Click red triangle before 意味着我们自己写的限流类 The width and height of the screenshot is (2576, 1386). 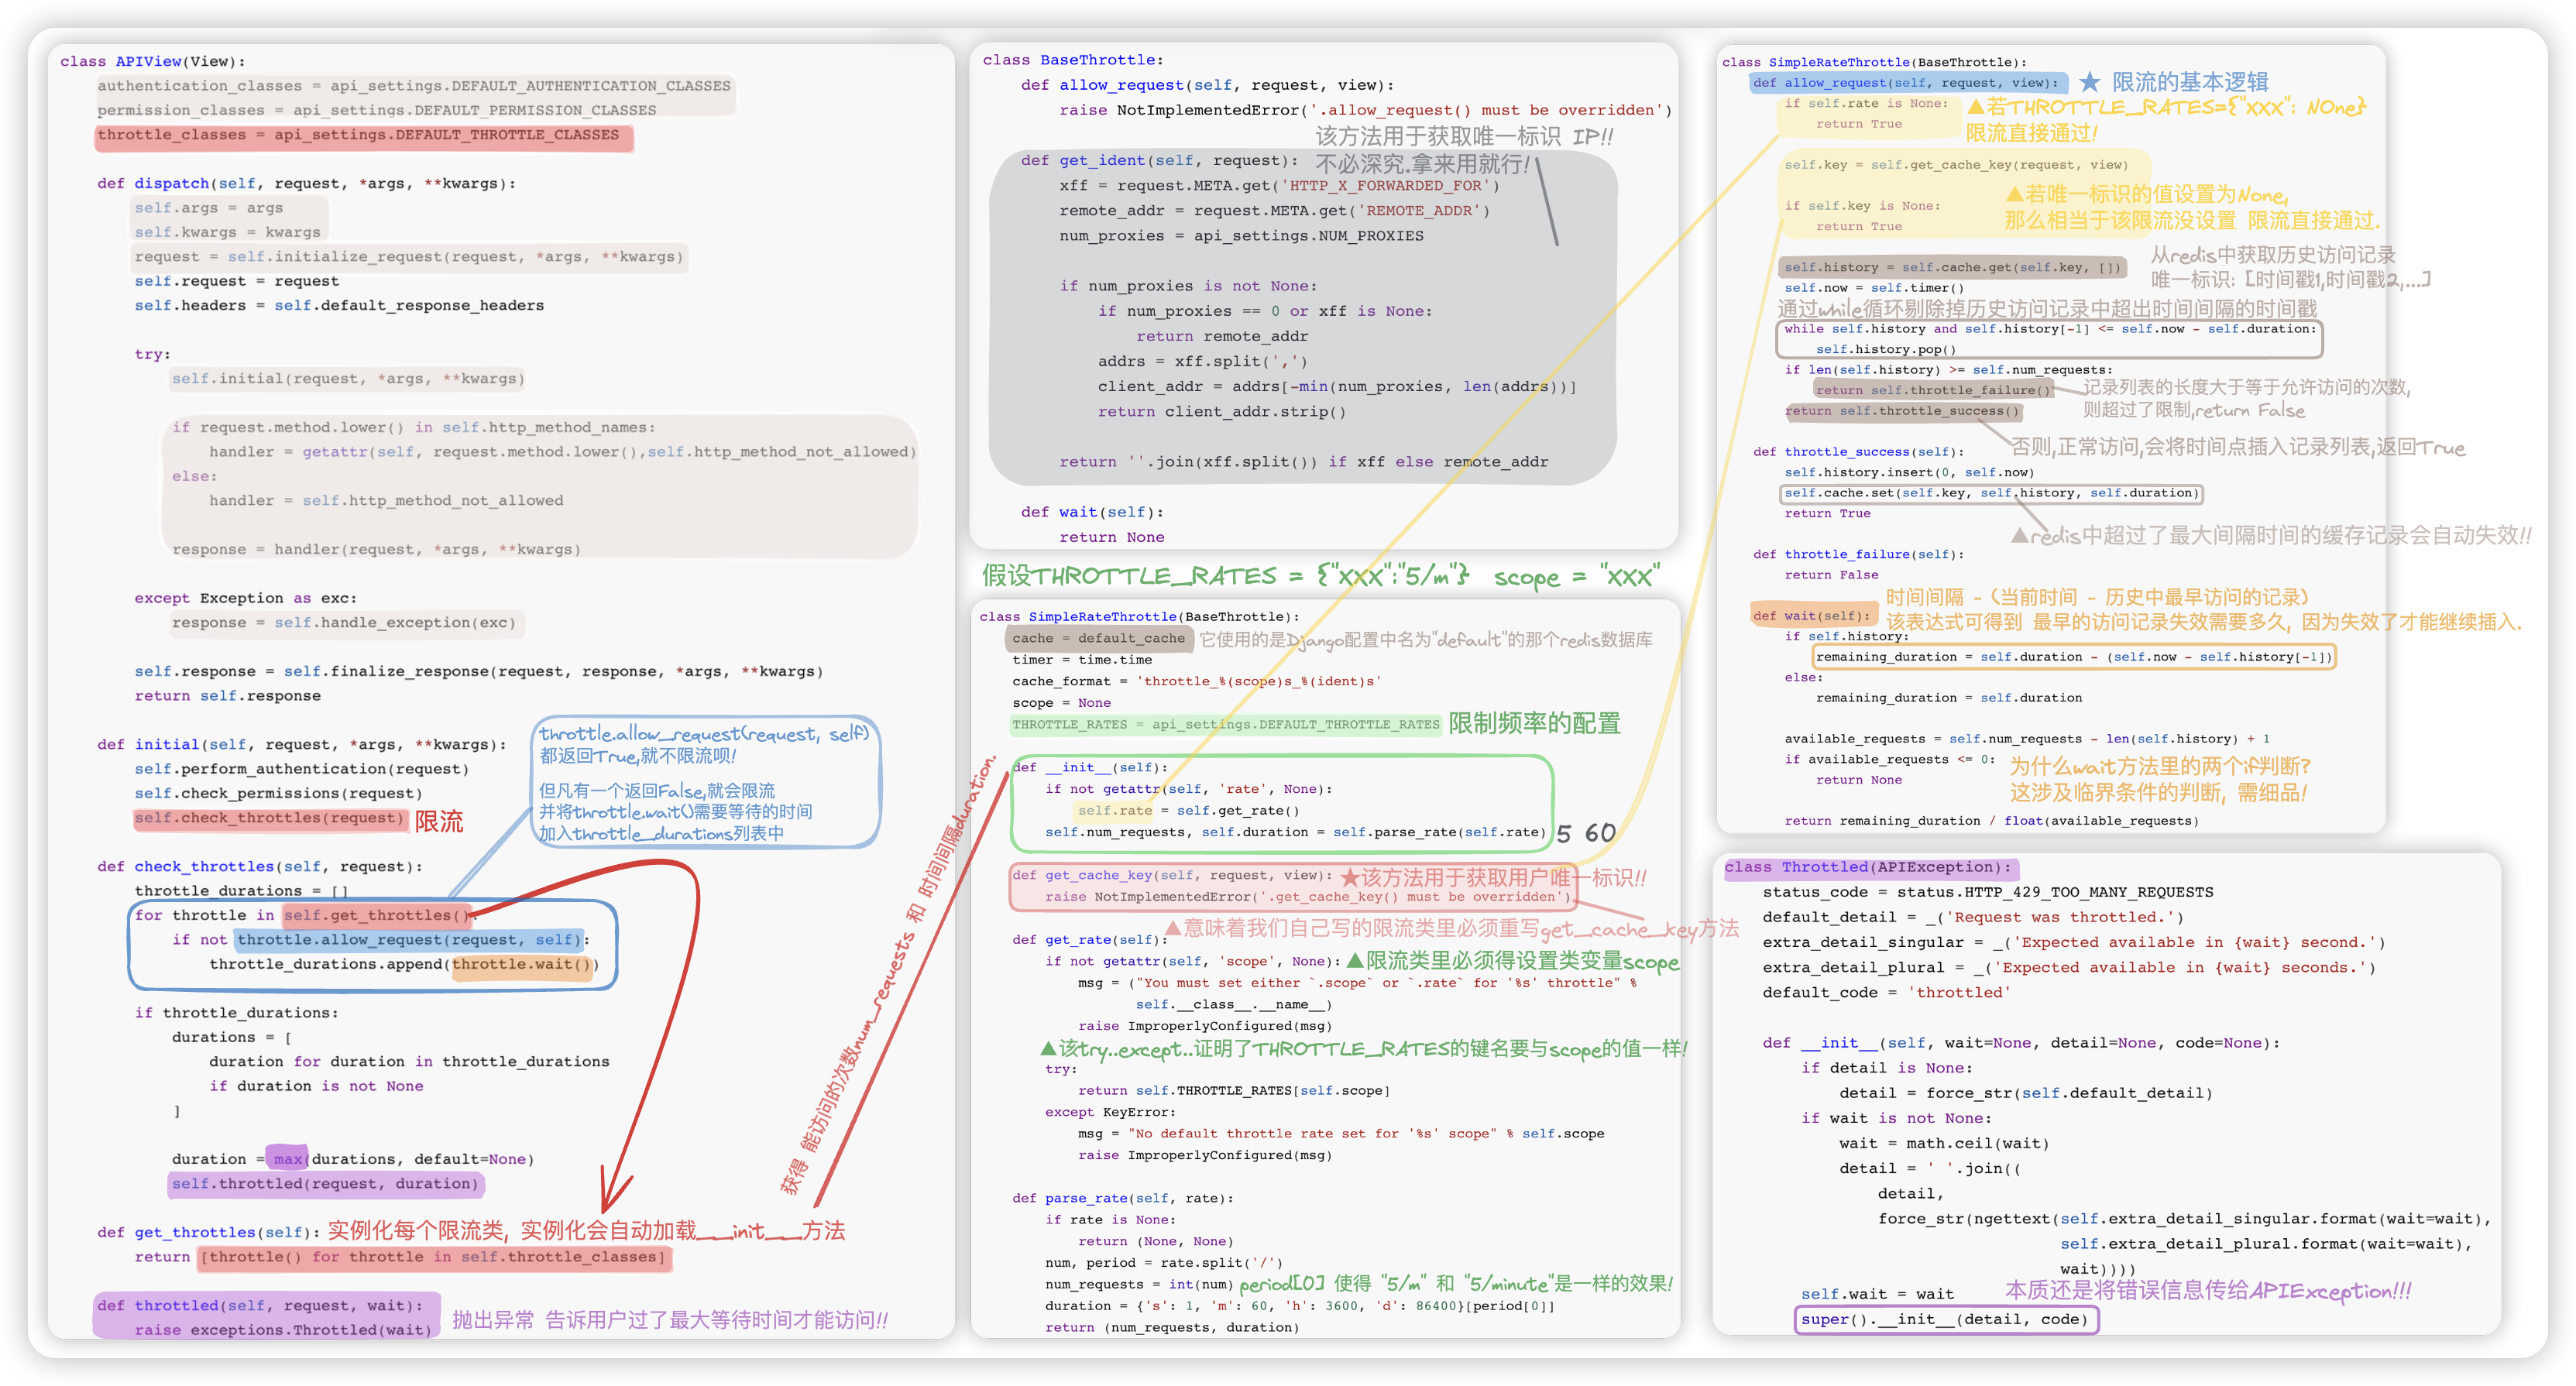point(1173,929)
